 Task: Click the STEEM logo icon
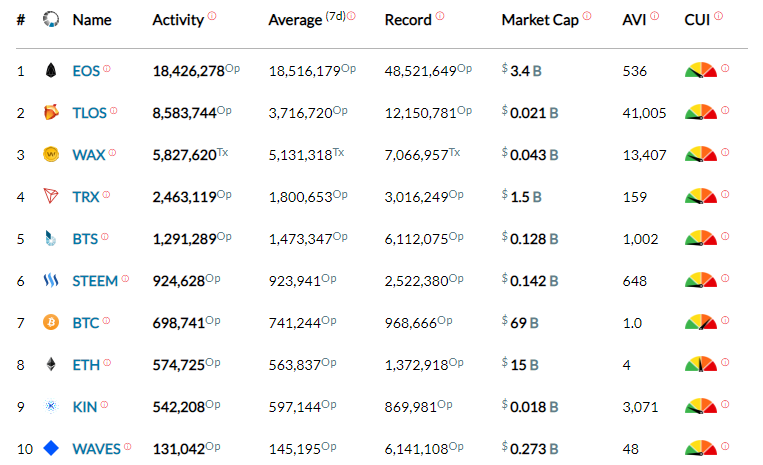[x=51, y=281]
